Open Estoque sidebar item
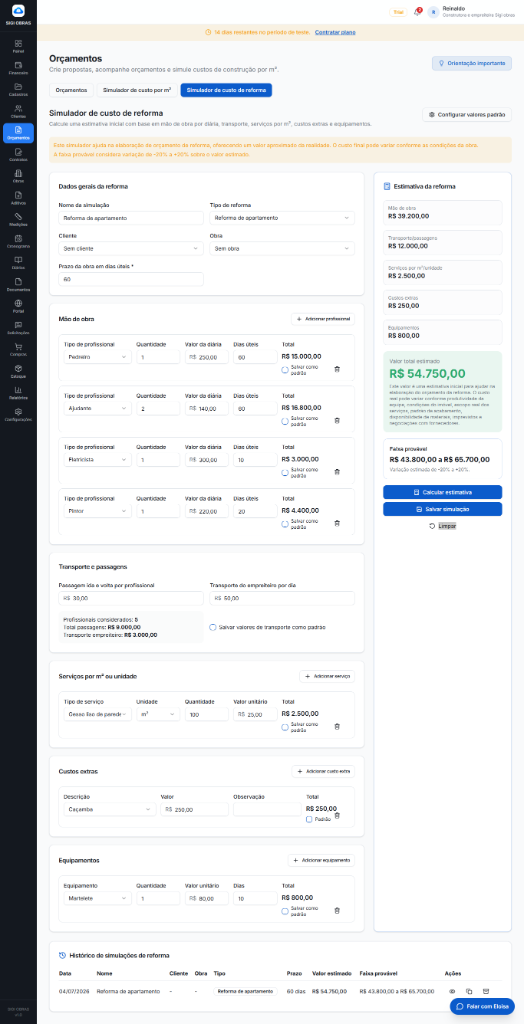Screen dimensions: 524x1024 point(18,371)
